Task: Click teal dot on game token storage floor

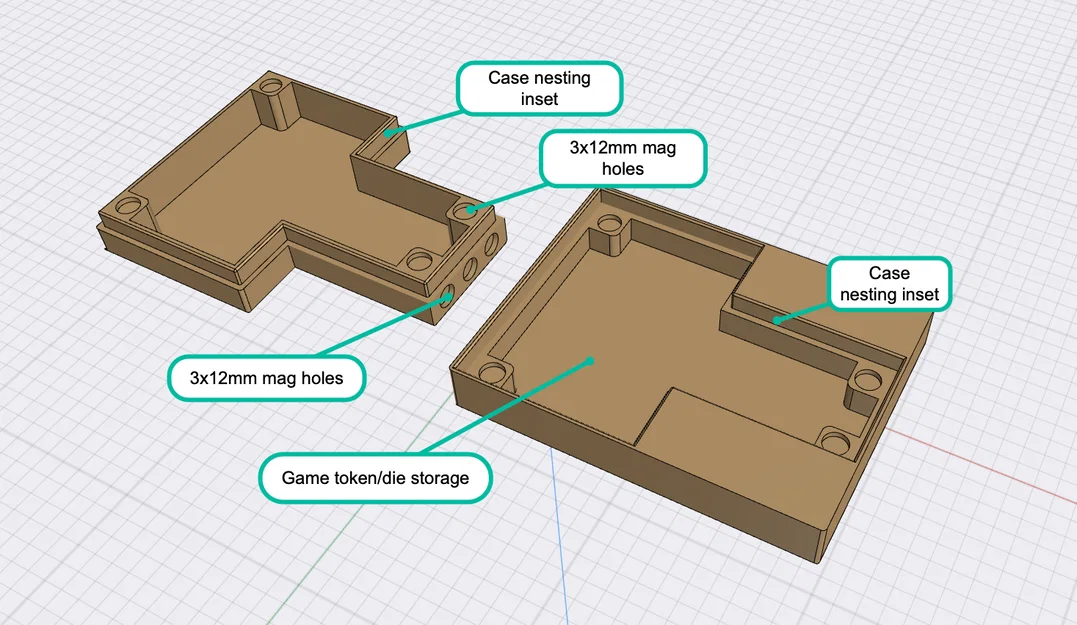Action: point(590,360)
